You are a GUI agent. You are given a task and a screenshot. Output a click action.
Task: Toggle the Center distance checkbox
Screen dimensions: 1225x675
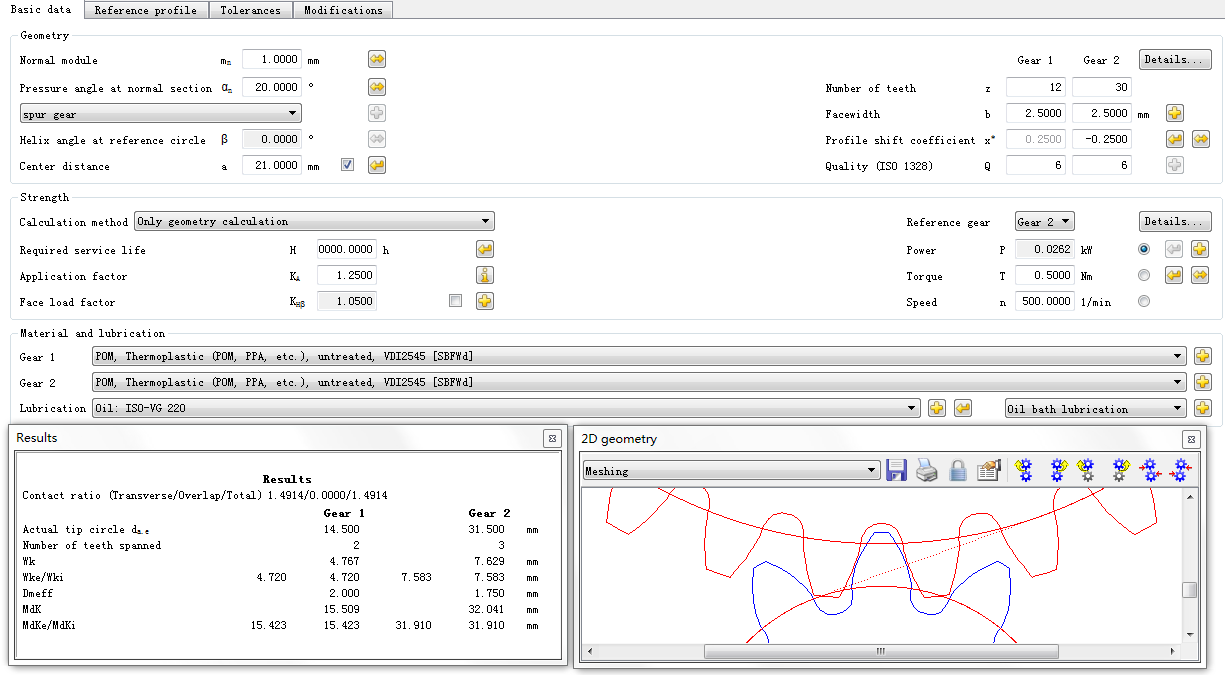coord(347,165)
